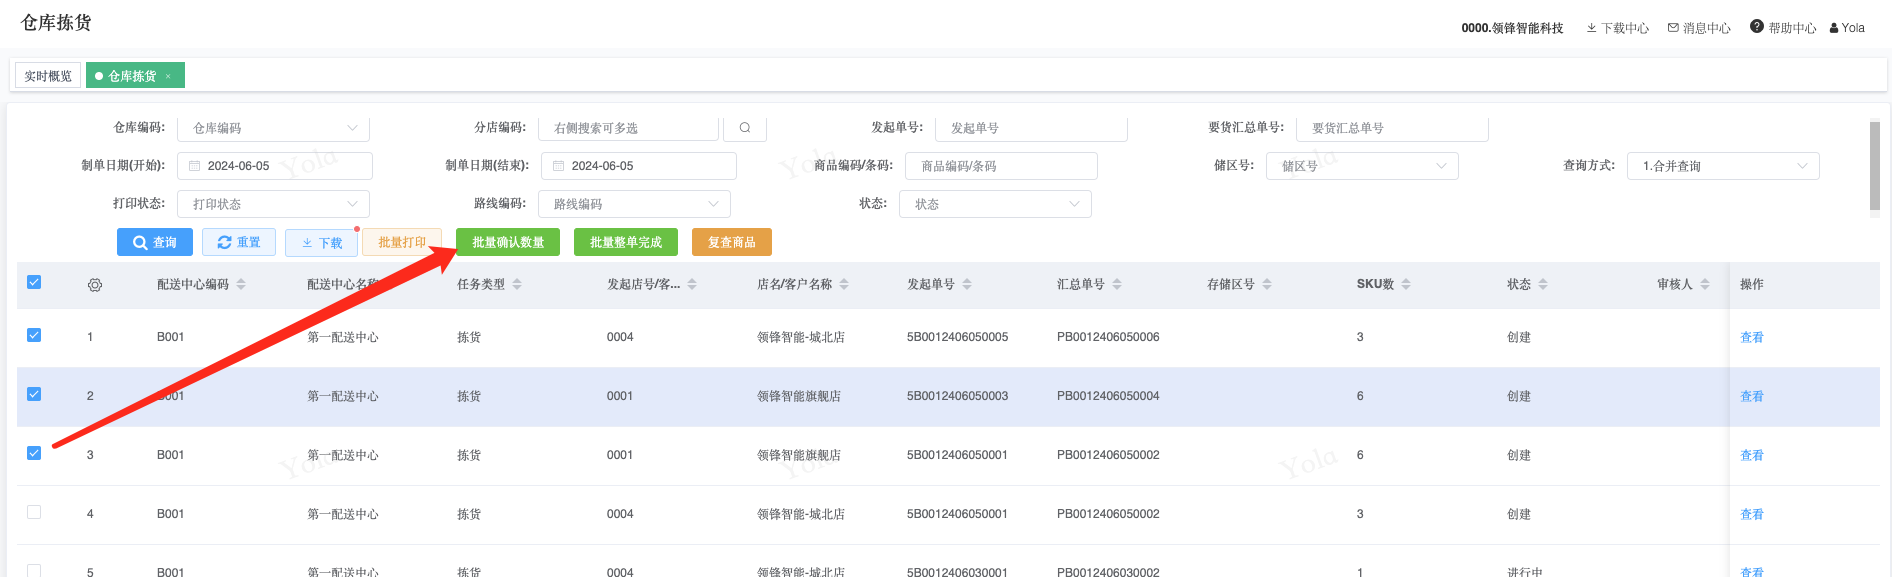Click the filter panel vertical scrollbar
The height and width of the screenshot is (577, 1892).
[1874, 166]
